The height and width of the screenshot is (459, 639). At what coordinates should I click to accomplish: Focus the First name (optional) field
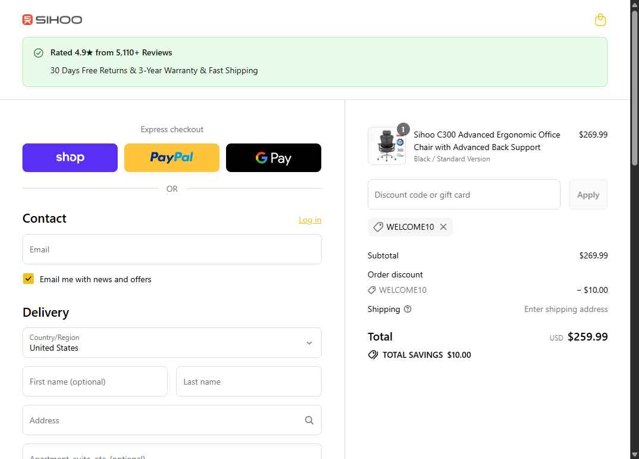[x=95, y=381]
